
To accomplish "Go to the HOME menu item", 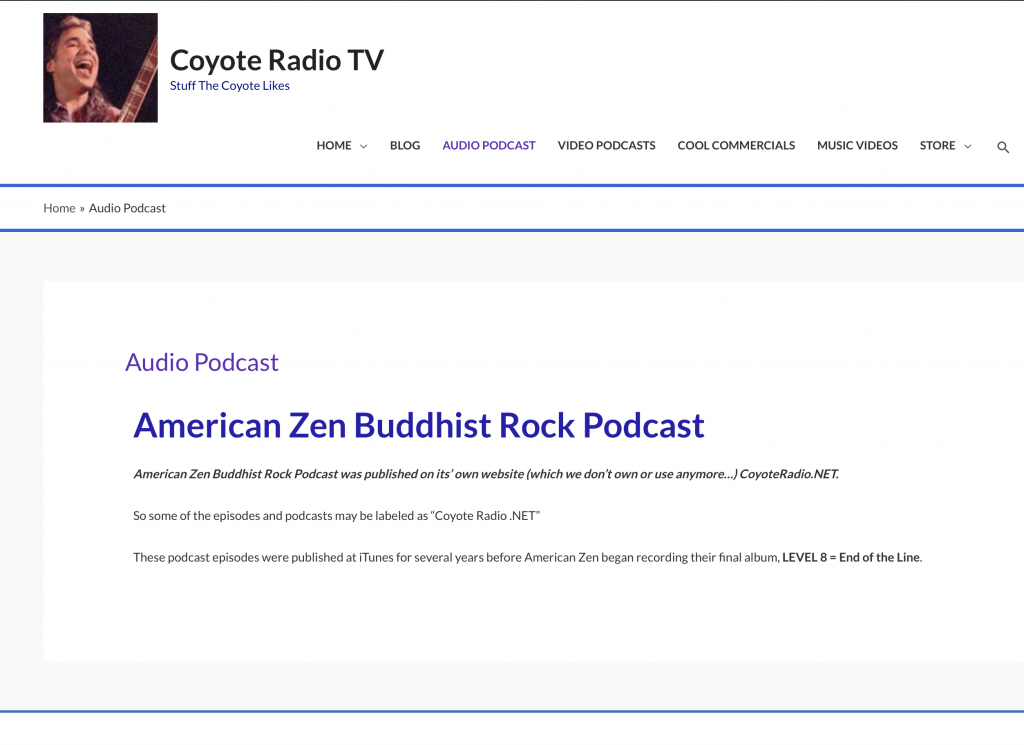I will [334, 146].
